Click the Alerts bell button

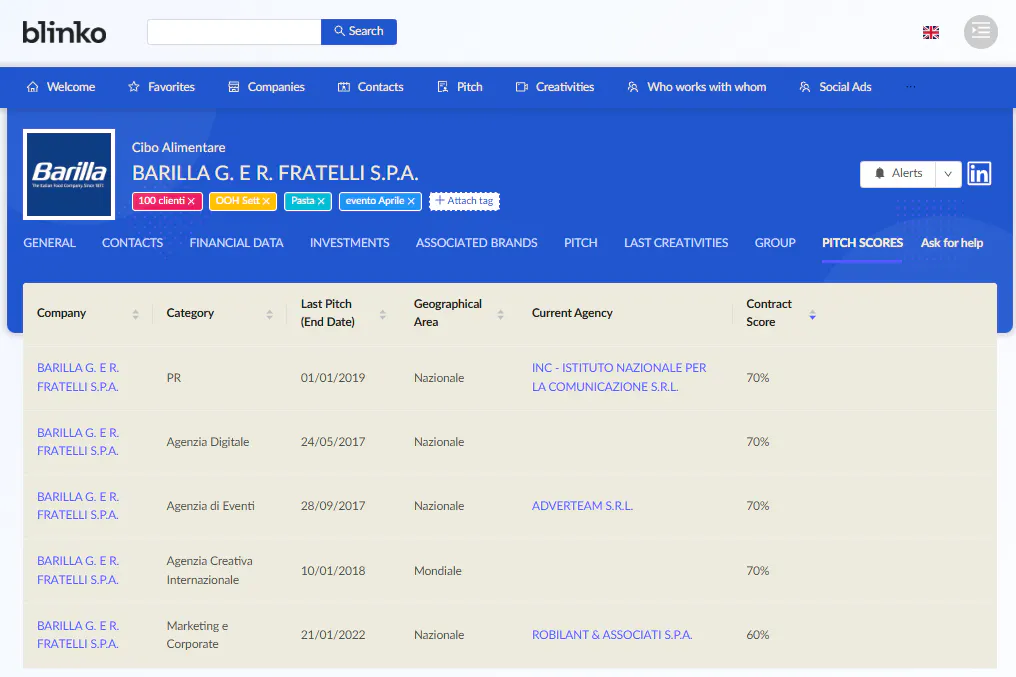[x=897, y=174]
